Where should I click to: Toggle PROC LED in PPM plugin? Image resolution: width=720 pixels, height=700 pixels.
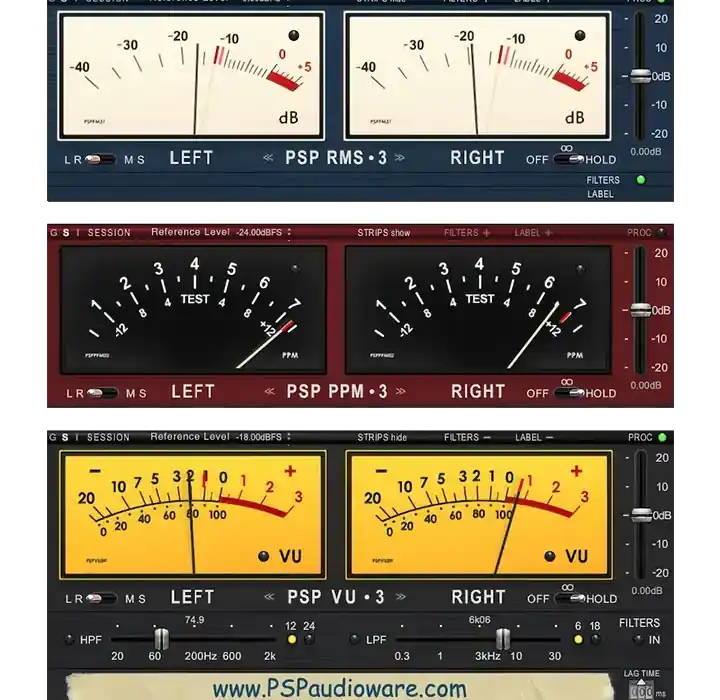pyautogui.click(x=662, y=233)
